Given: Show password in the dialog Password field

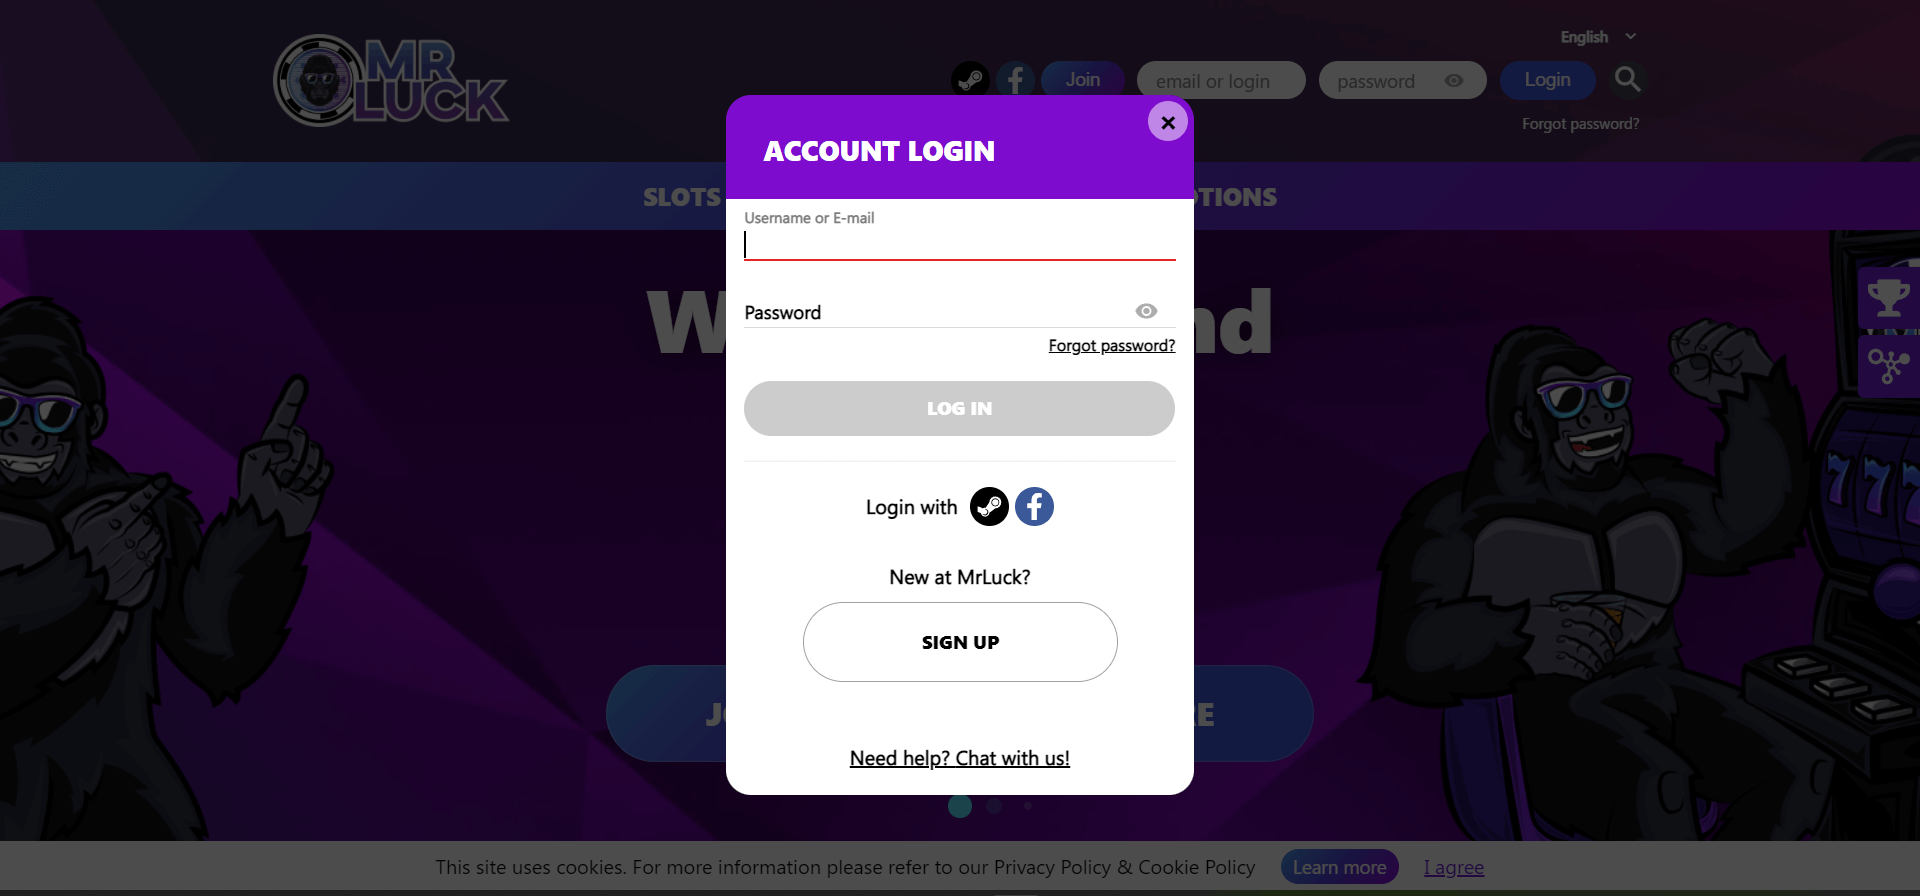Looking at the screenshot, I should point(1146,311).
